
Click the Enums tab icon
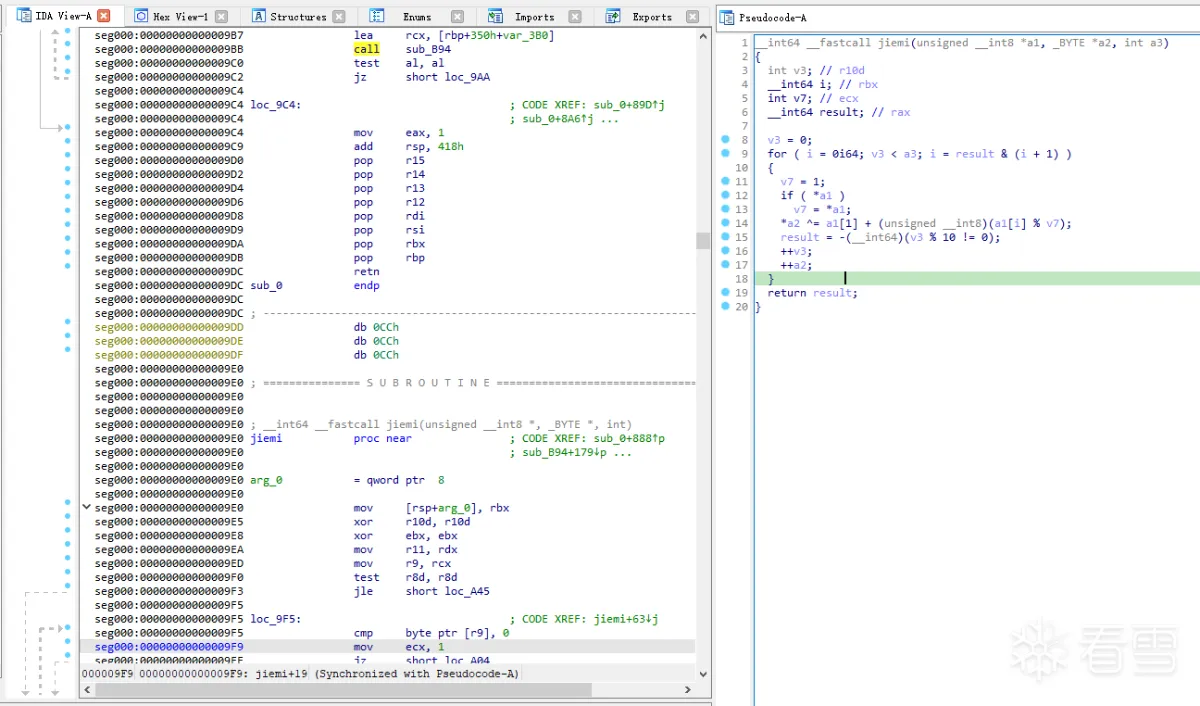pos(377,16)
